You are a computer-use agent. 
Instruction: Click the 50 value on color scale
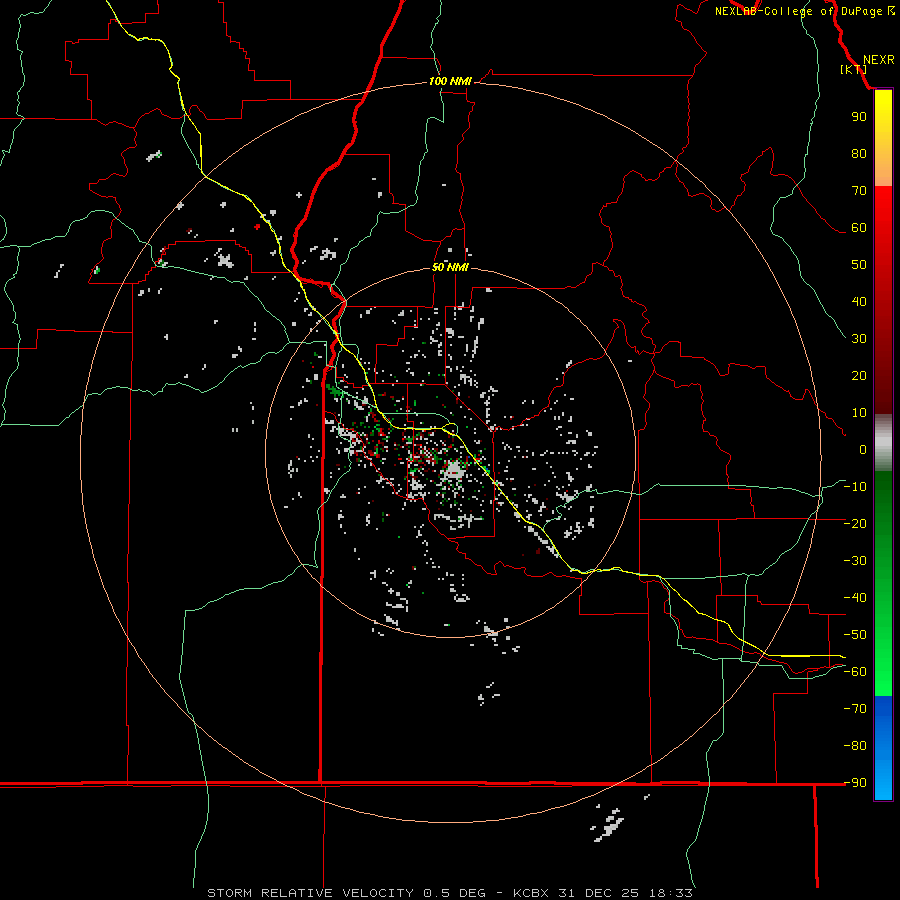(859, 265)
